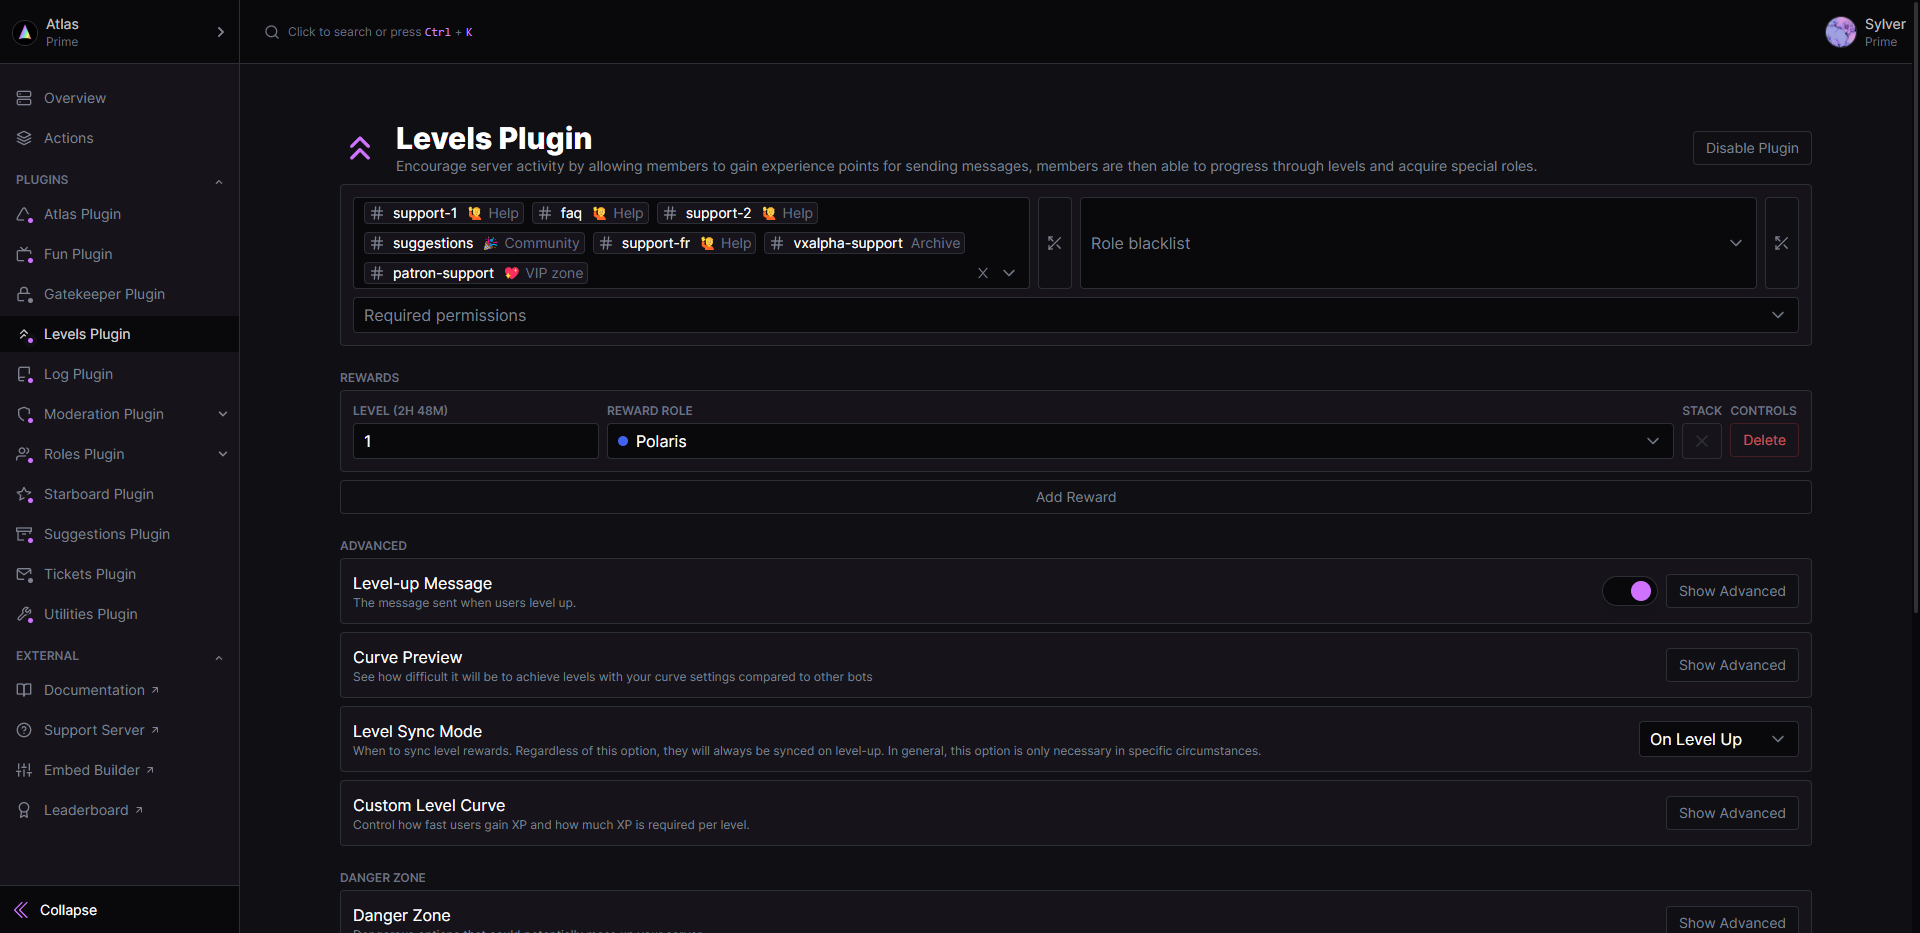Click the channel list invert icon
Image resolution: width=1920 pixels, height=933 pixels.
(x=1054, y=243)
